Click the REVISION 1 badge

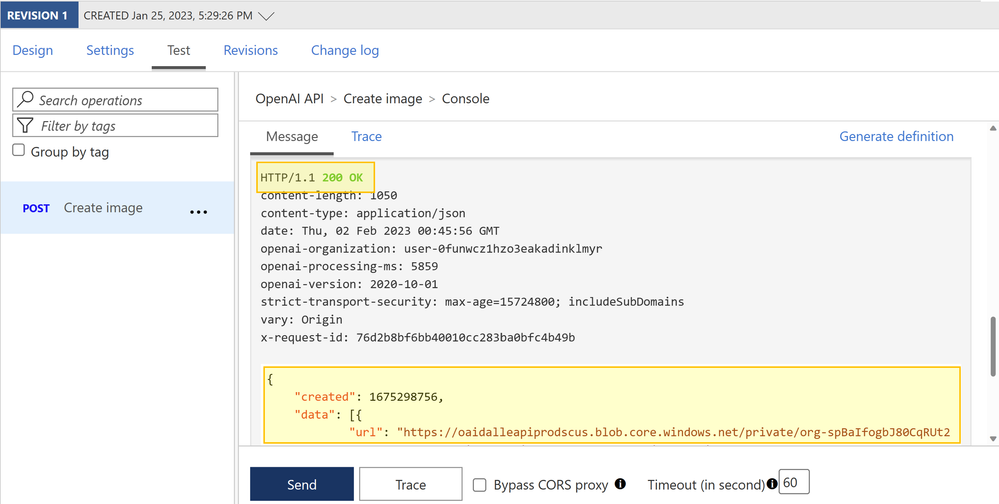pyautogui.click(x=38, y=16)
